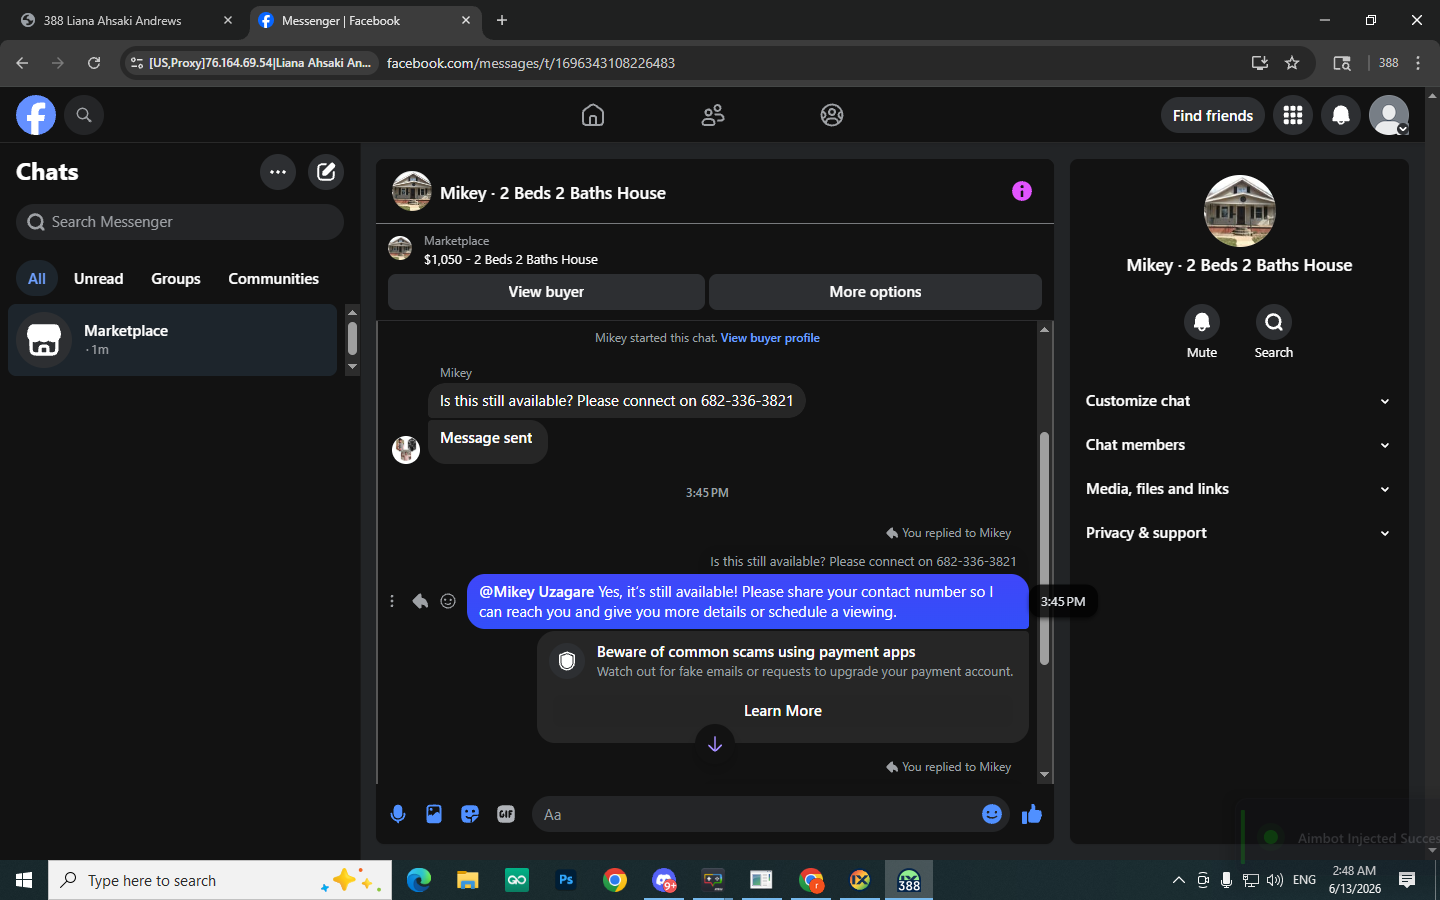This screenshot has height=900, width=1440.
Task: Open File Explorer from taskbar
Action: 468,880
